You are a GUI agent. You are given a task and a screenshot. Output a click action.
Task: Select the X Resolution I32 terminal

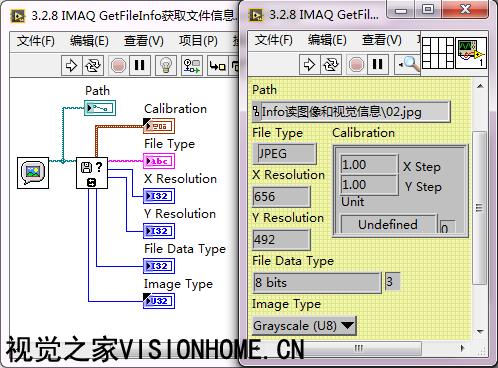[x=159, y=196]
